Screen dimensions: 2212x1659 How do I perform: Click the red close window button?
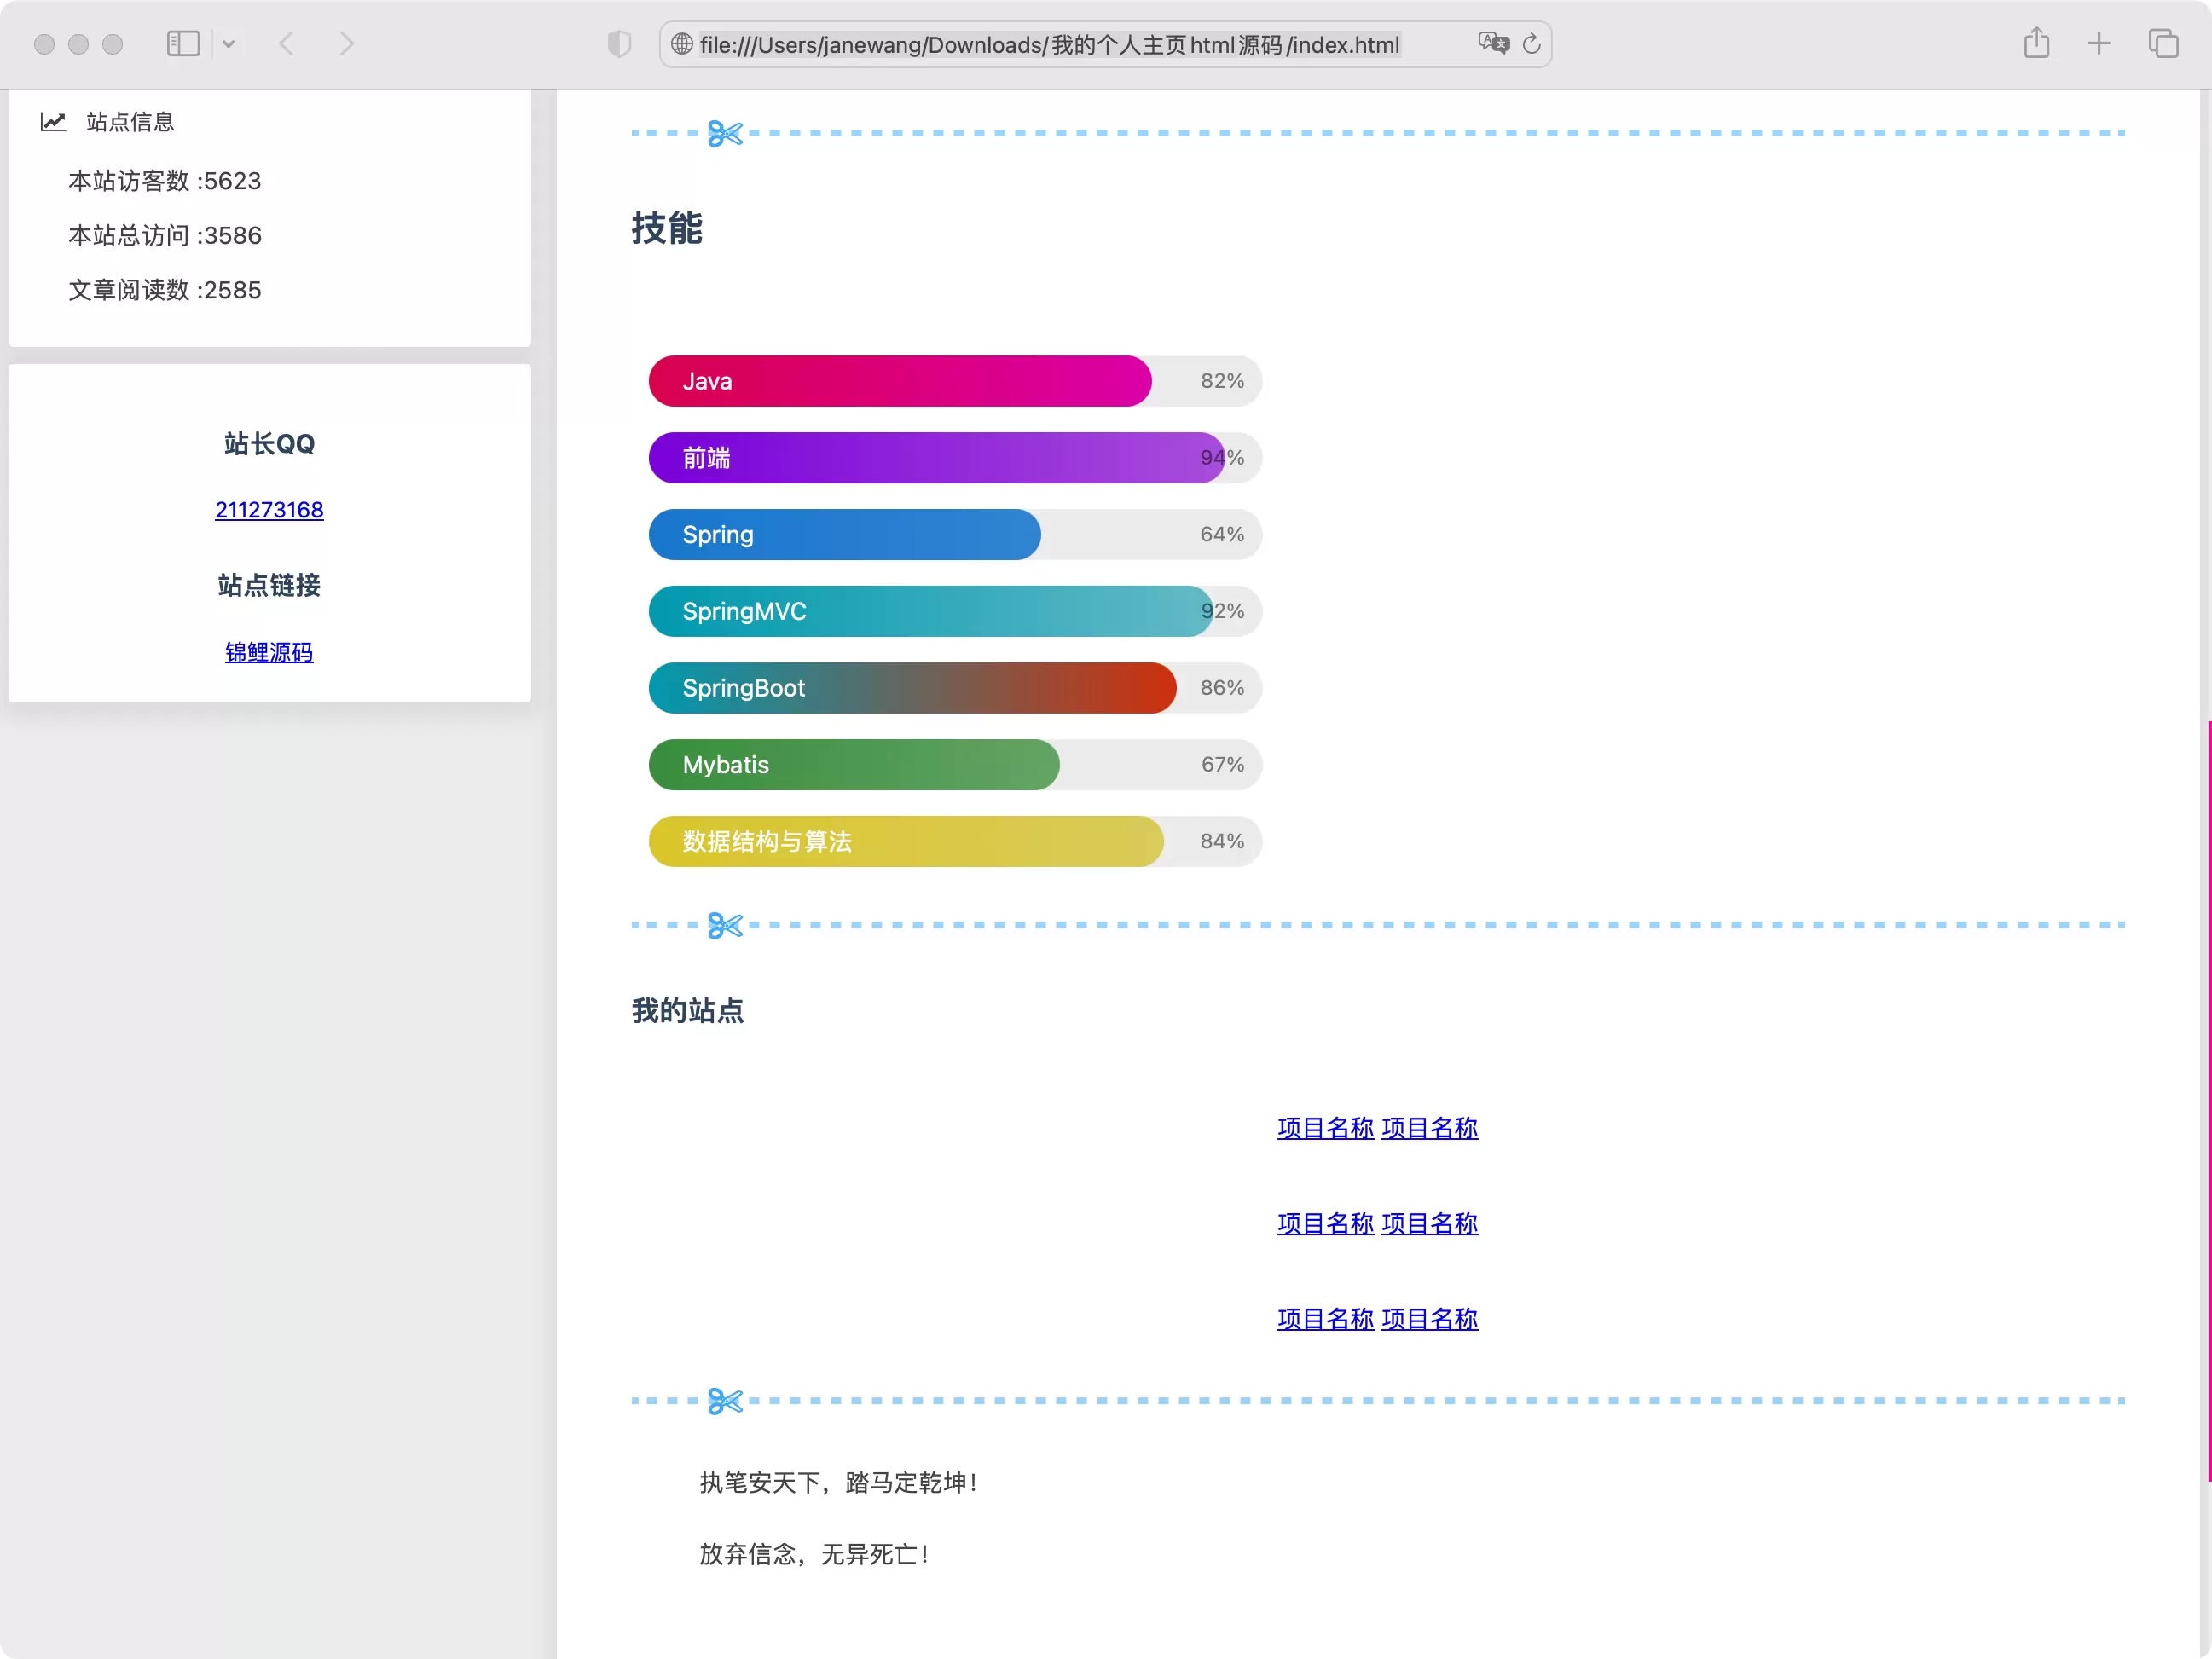(44, 44)
